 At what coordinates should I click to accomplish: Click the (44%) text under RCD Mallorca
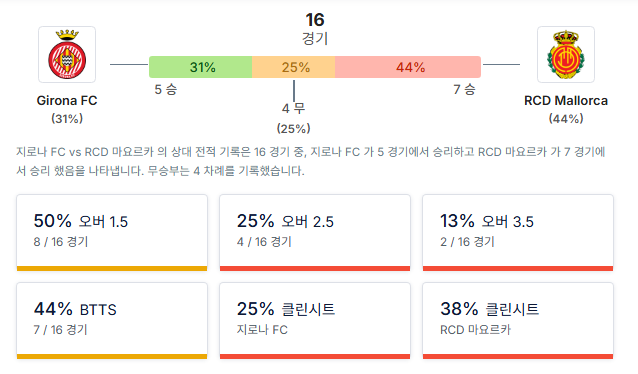click(x=566, y=119)
